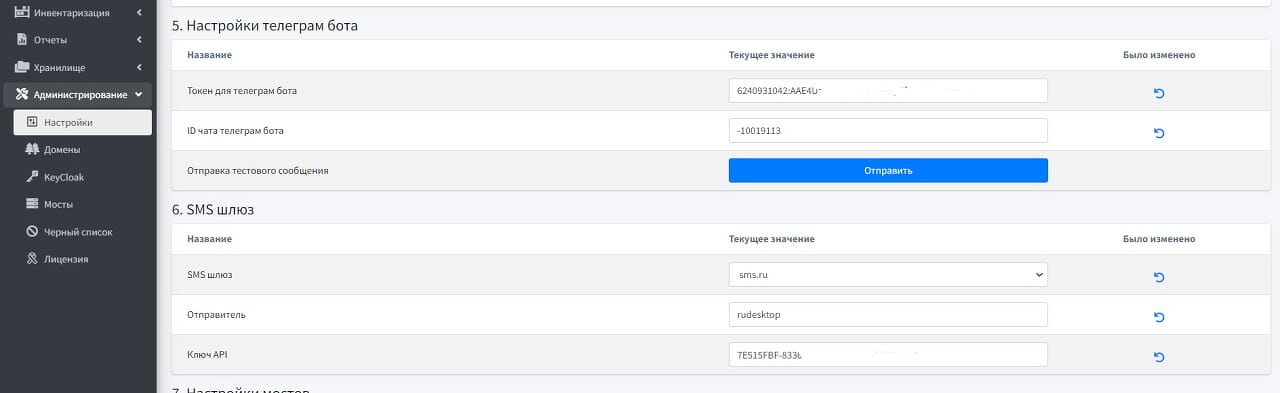
Task: Open the Инвентаризация sidebar section
Action: click(77, 12)
